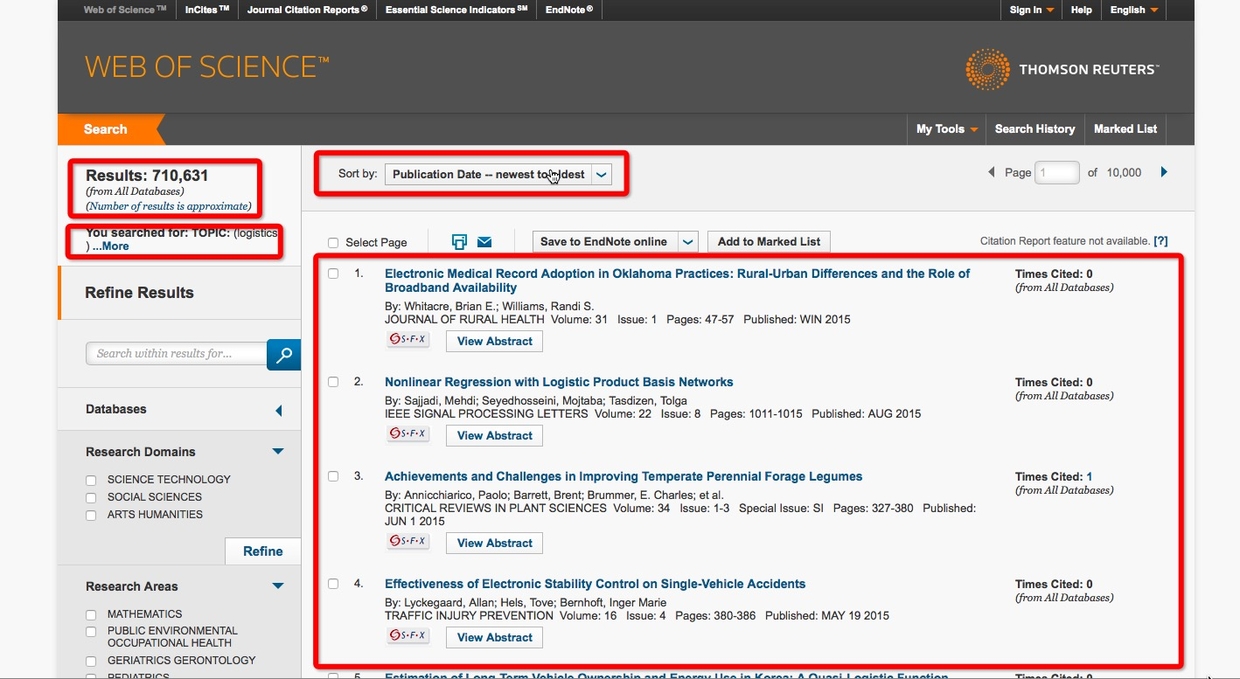1240x679 pixels.
Task: Click SFX icon for Temperate Perennial Forage result
Action: (x=408, y=542)
